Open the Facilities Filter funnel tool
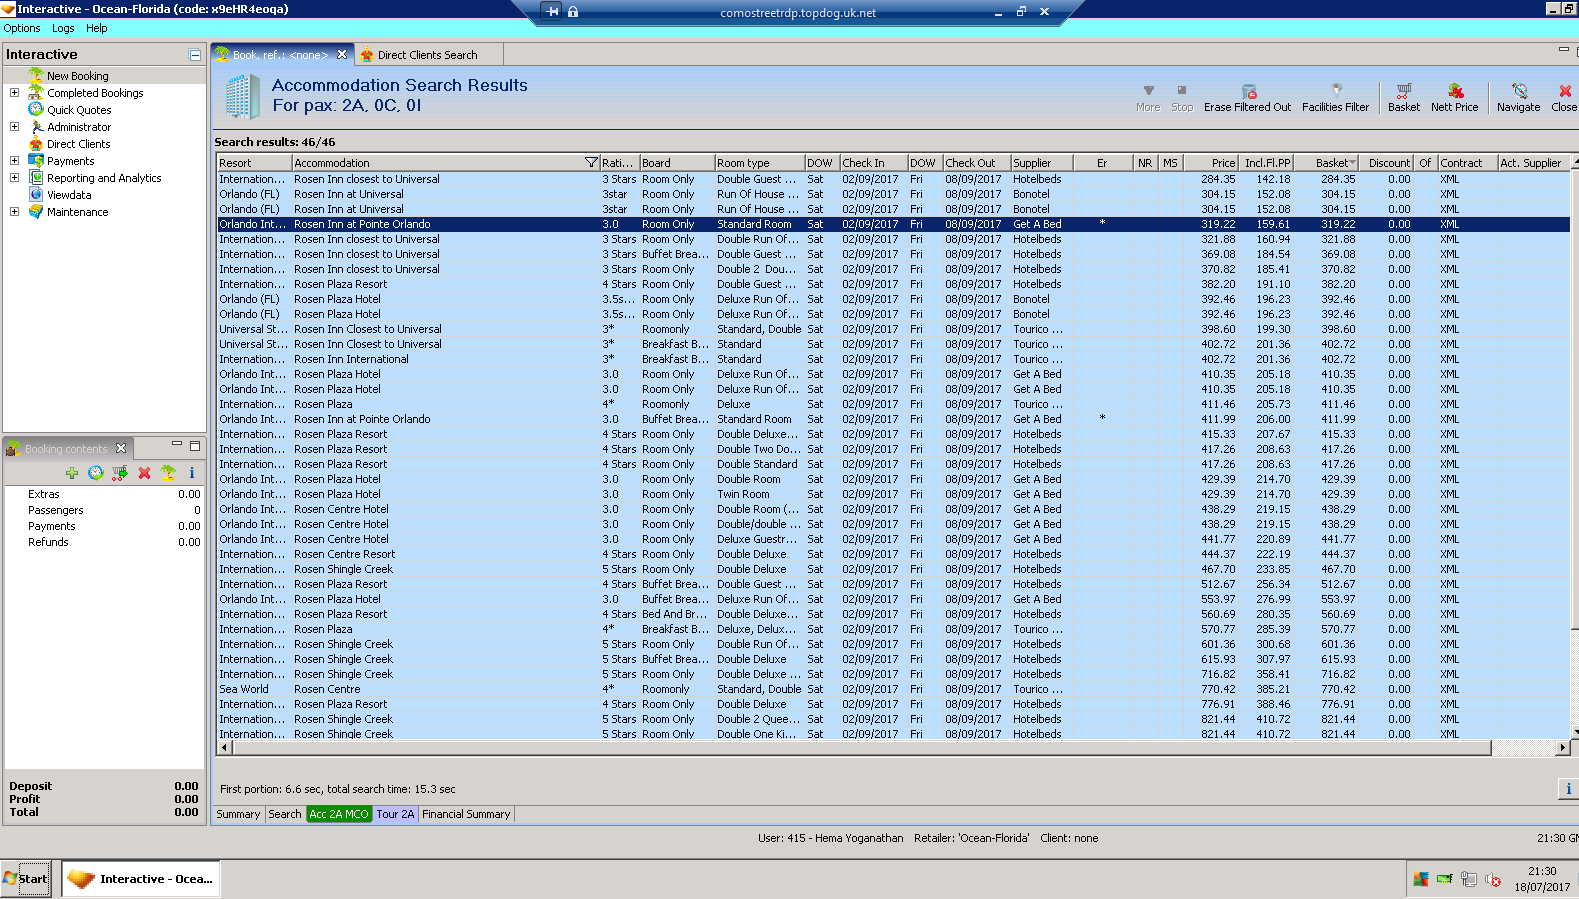The width and height of the screenshot is (1579, 899). tap(1336, 90)
